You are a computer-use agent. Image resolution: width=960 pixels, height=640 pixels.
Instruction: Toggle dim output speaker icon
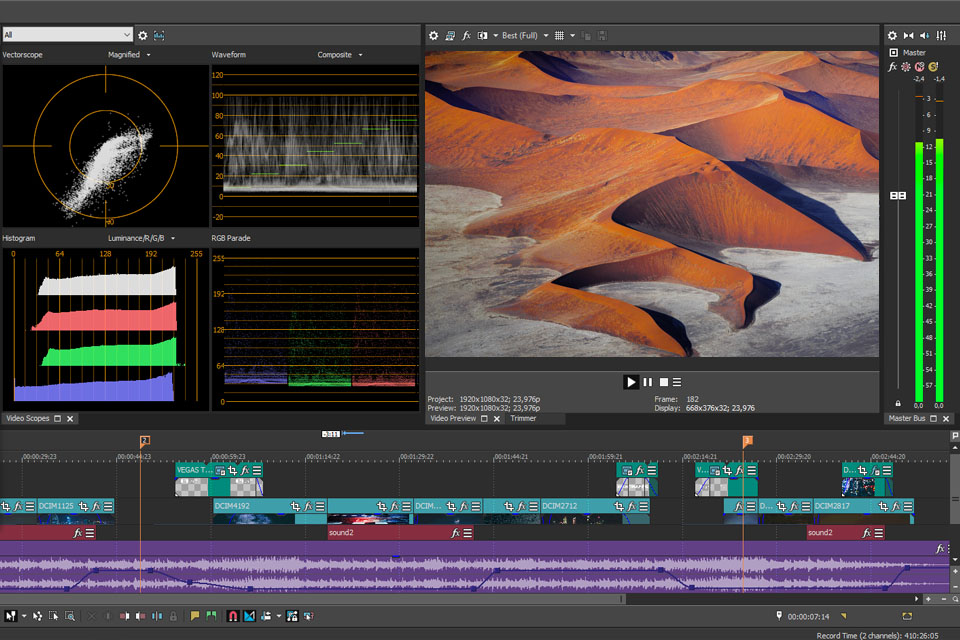click(x=925, y=36)
